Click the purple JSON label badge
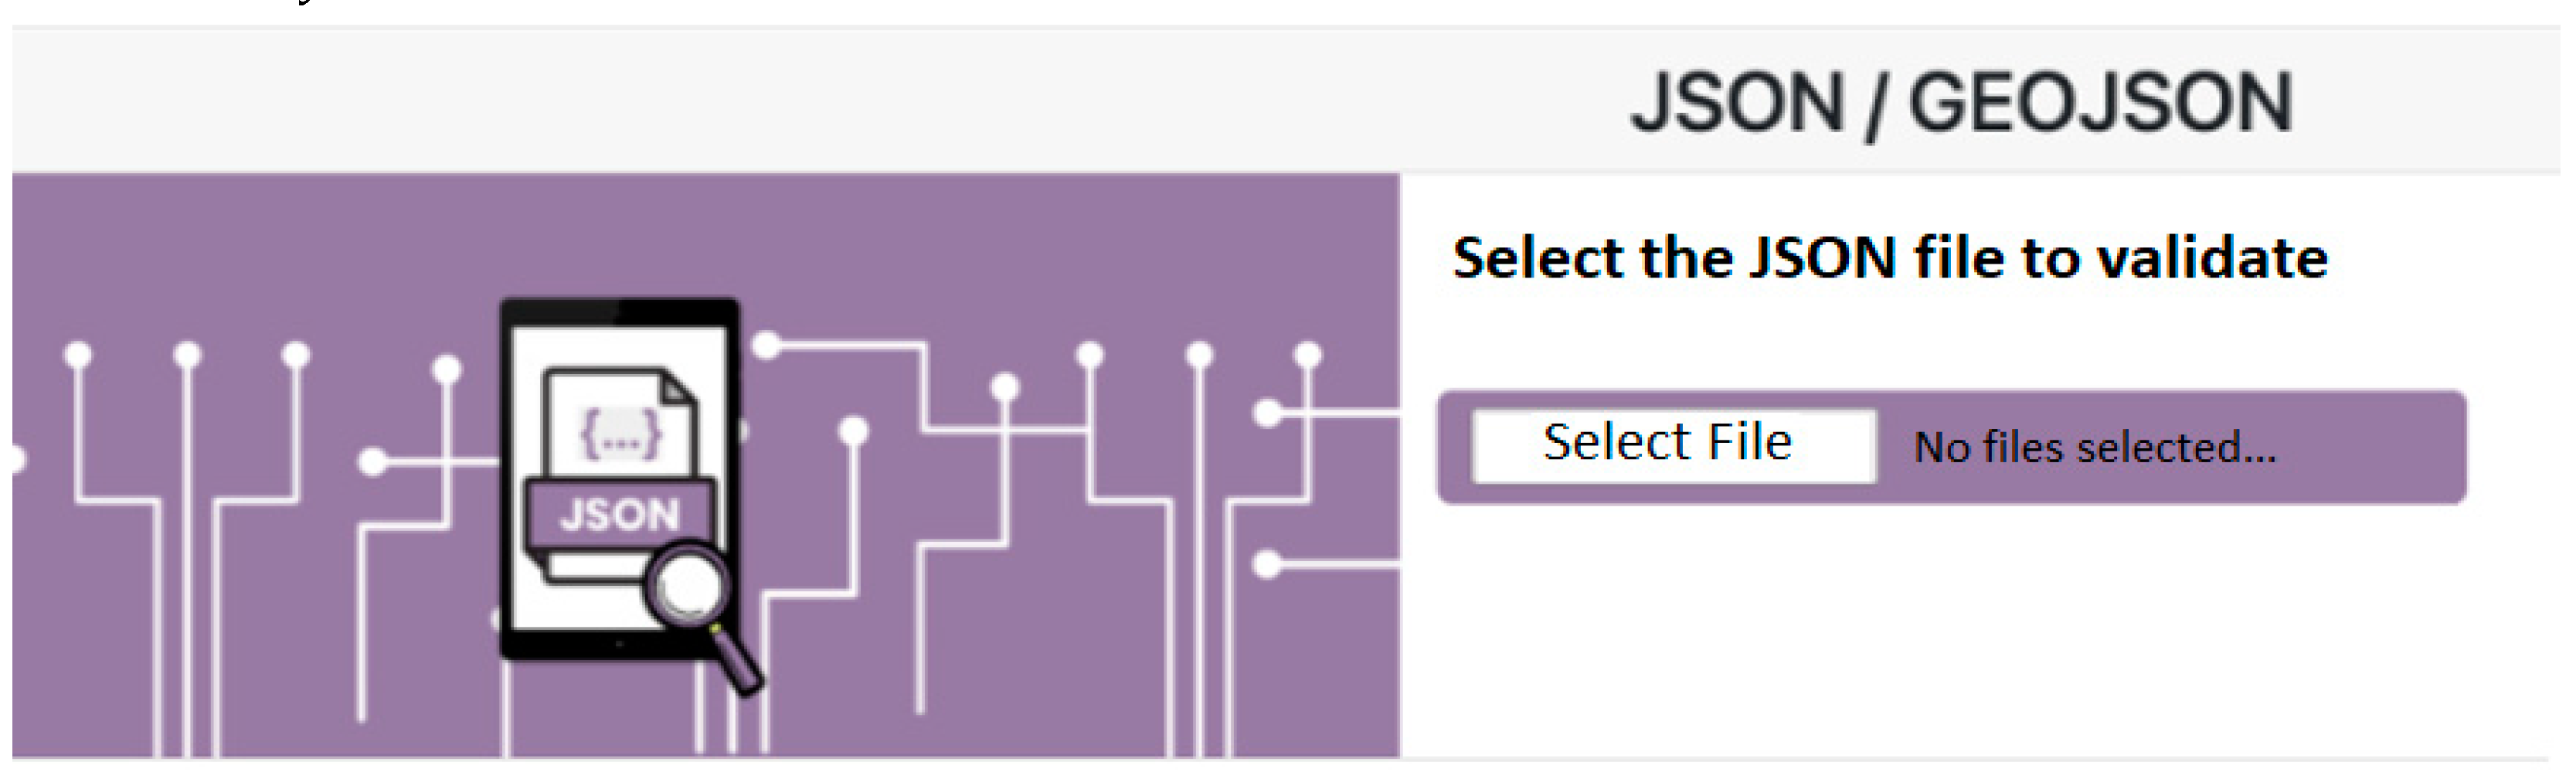The height and width of the screenshot is (776, 2576). coord(620,515)
